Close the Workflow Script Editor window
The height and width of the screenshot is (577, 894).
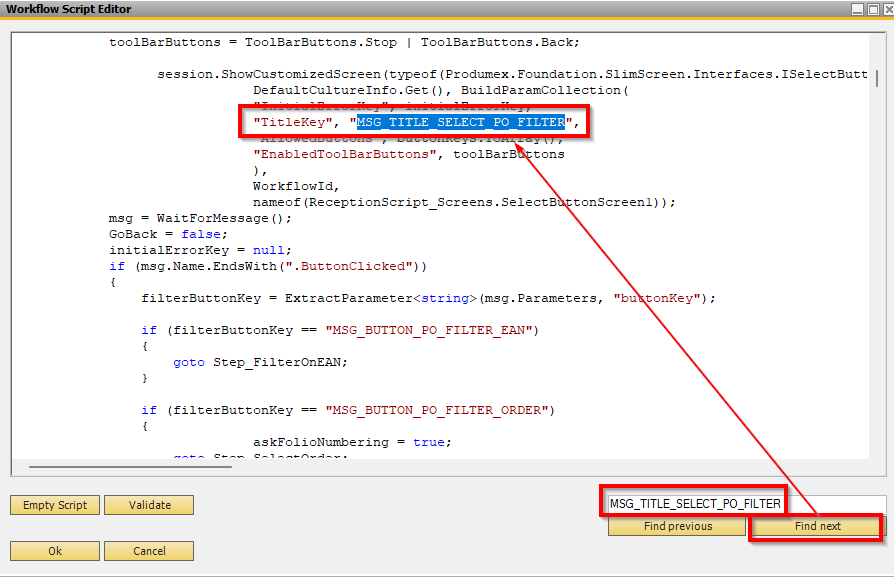(x=888, y=9)
